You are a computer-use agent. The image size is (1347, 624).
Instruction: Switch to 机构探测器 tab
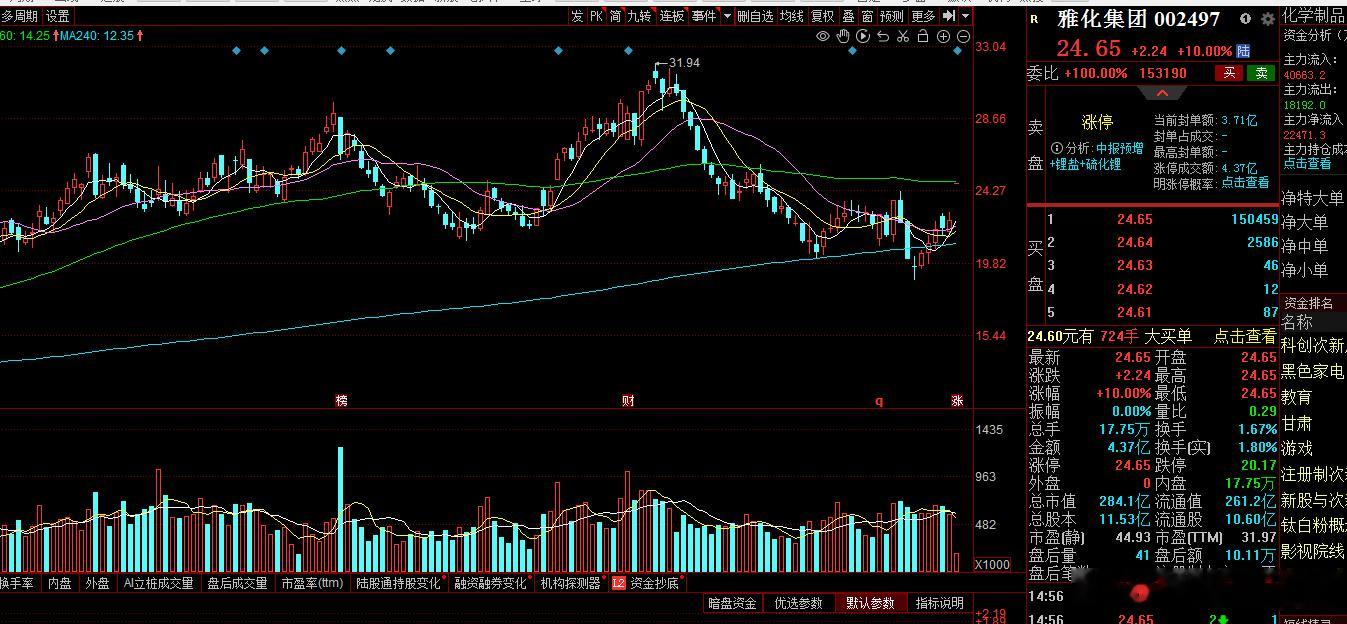(571, 583)
